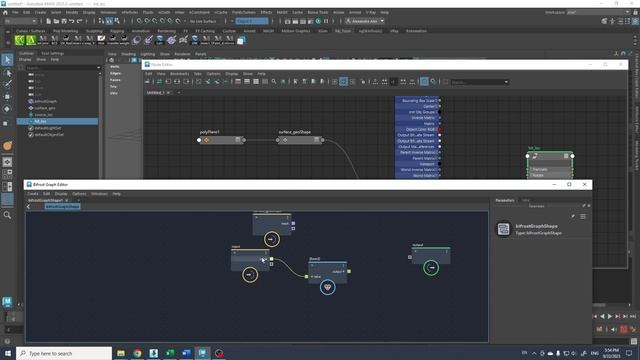The width and height of the screenshot is (640, 360).
Task: Click the Maya M logo at left bottom
Action: click(x=7, y=302)
